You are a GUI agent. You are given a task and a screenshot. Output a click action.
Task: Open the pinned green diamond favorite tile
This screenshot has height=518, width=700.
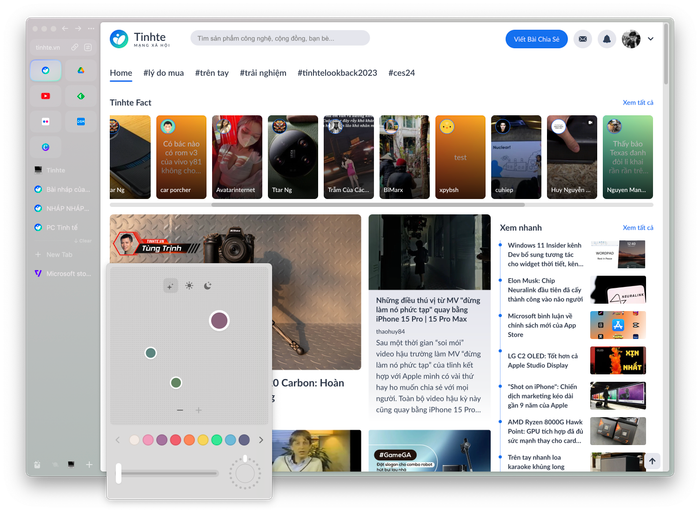coord(81,96)
